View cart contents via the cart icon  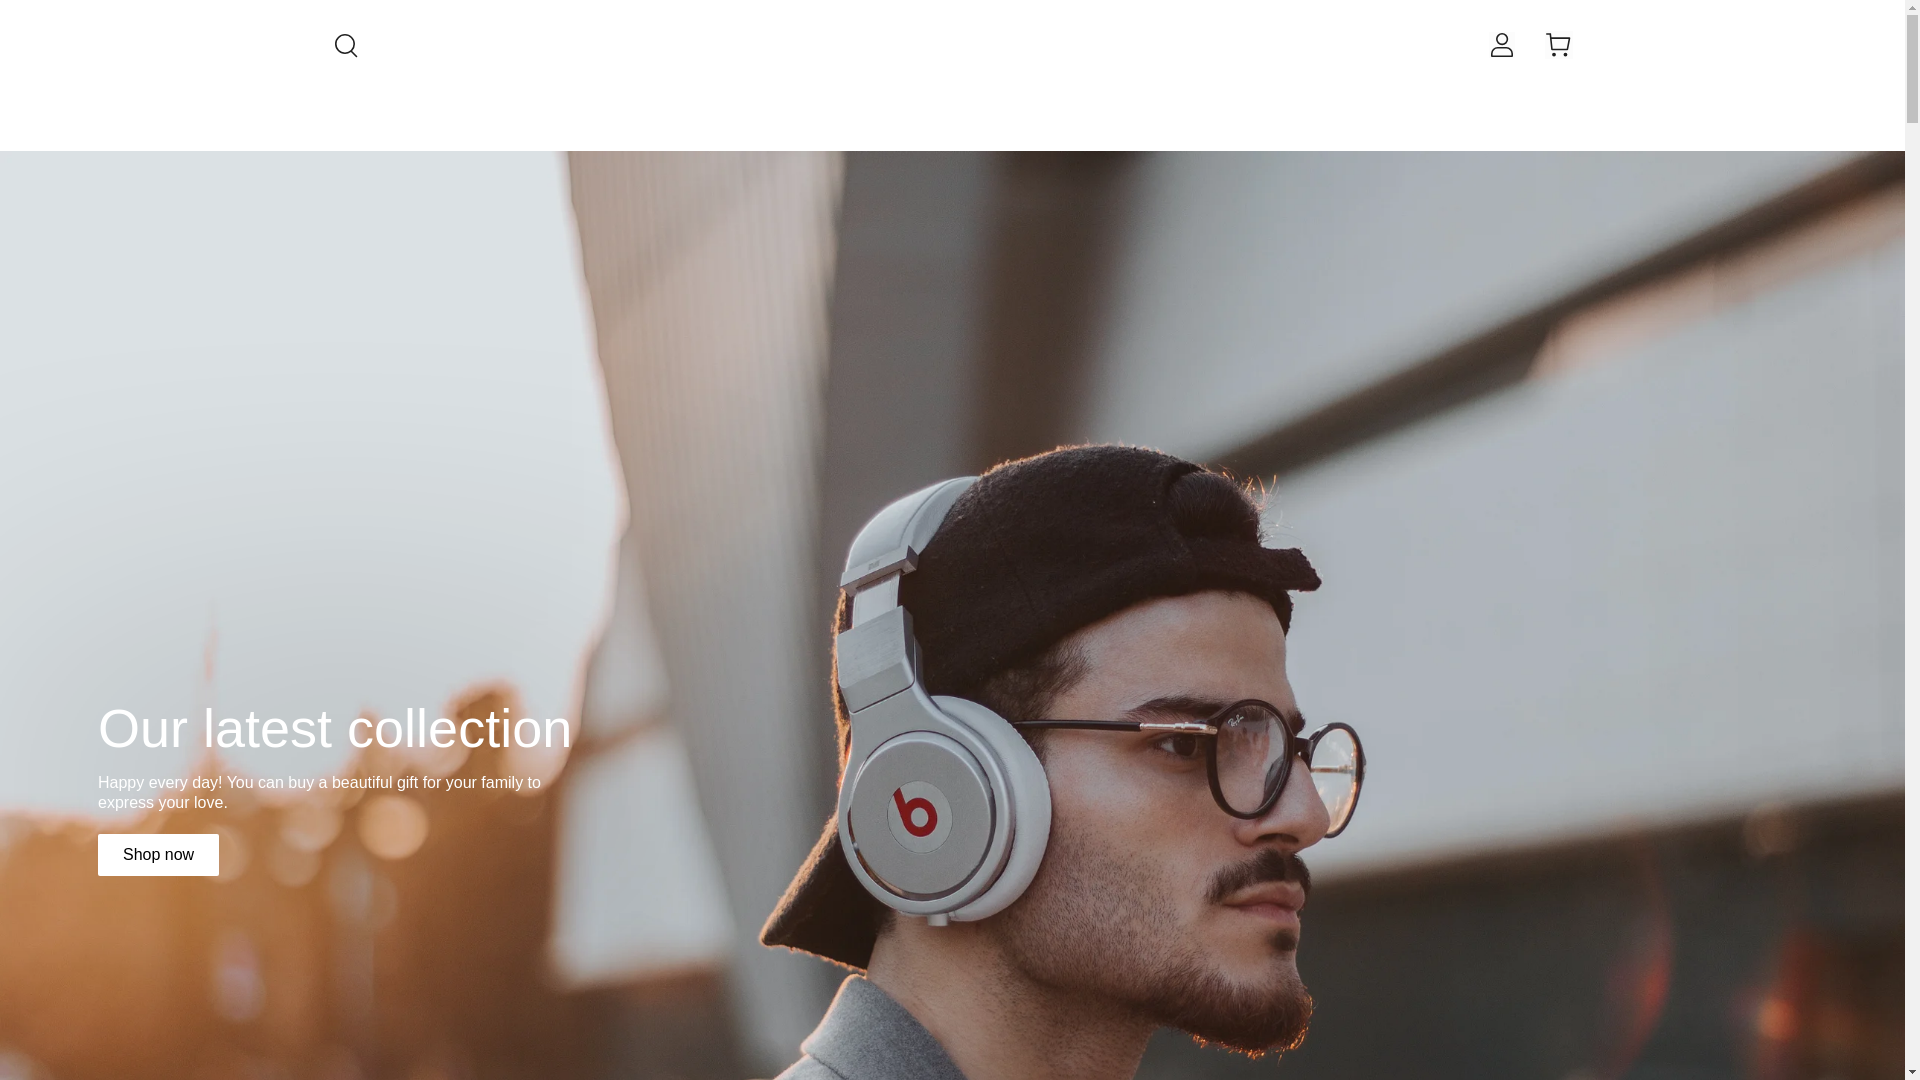(x=1558, y=45)
